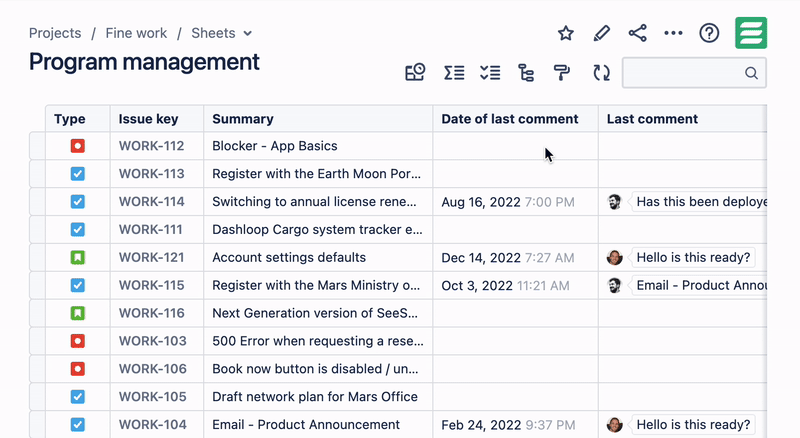This screenshot has height=438, width=800.
Task: Open issue WORK-114 link
Action: coord(152,202)
